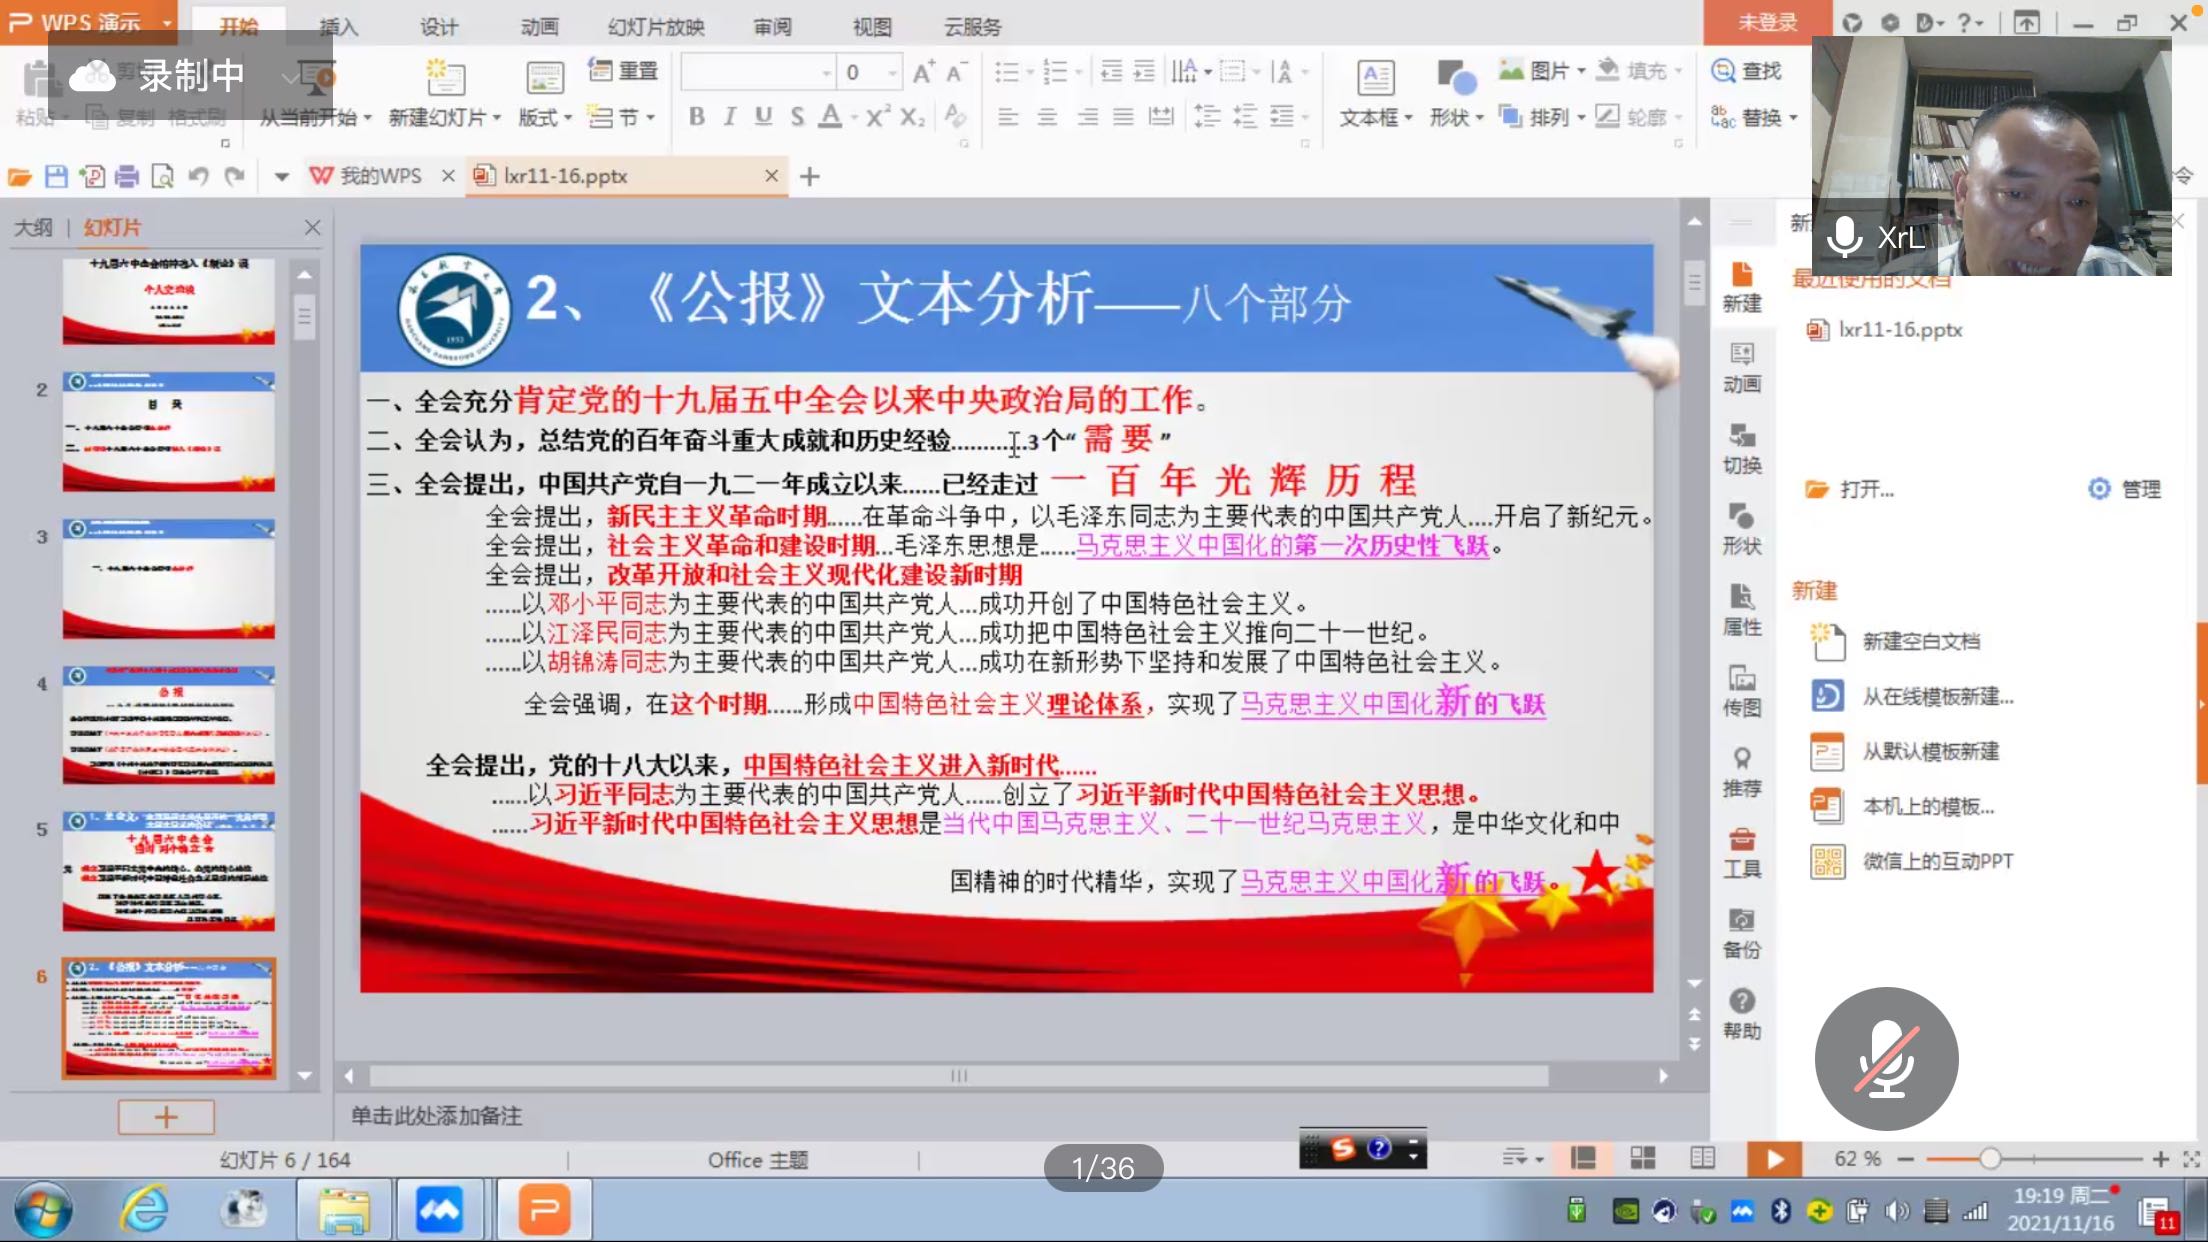Switch to slide sorter view icon
The height and width of the screenshot is (1242, 2208).
pos(1643,1158)
